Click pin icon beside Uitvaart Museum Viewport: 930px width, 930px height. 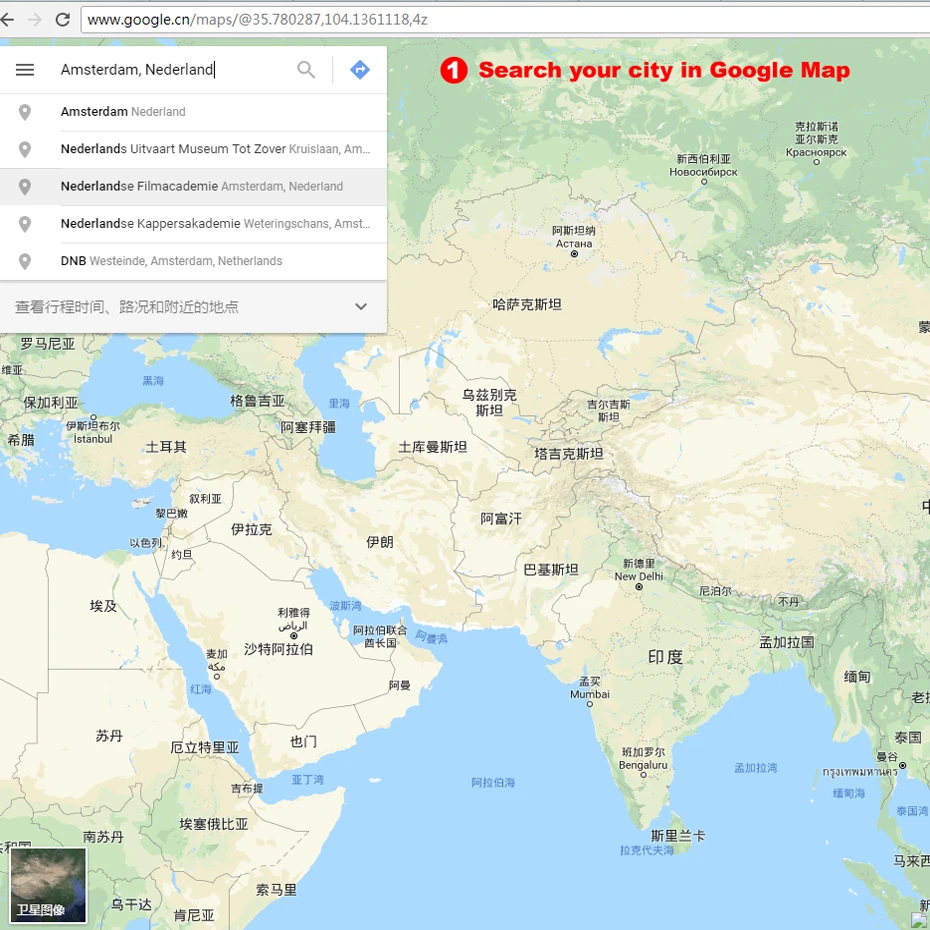[x=24, y=149]
